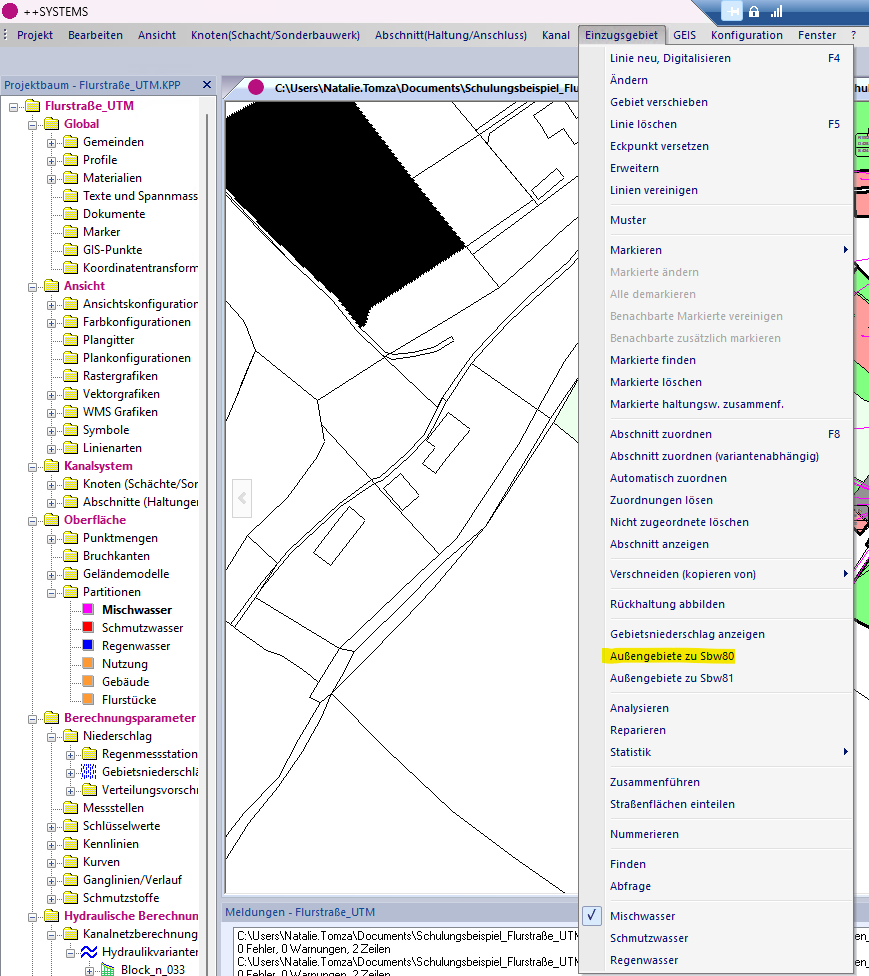Enable Regenwasser in the Einzugsgebiet menu

pyautogui.click(x=643, y=960)
